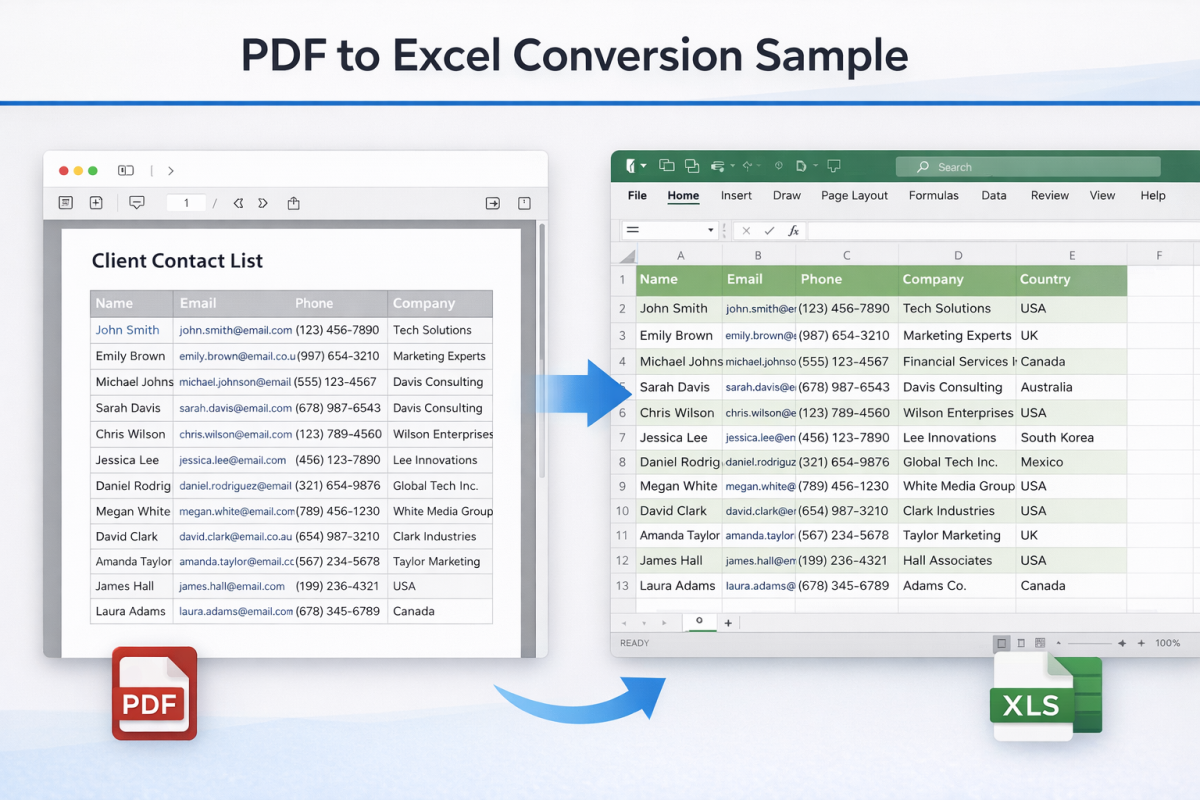Click the zoom slider in Excel status bar
This screenshot has width=1200, height=800.
click(x=1082, y=643)
